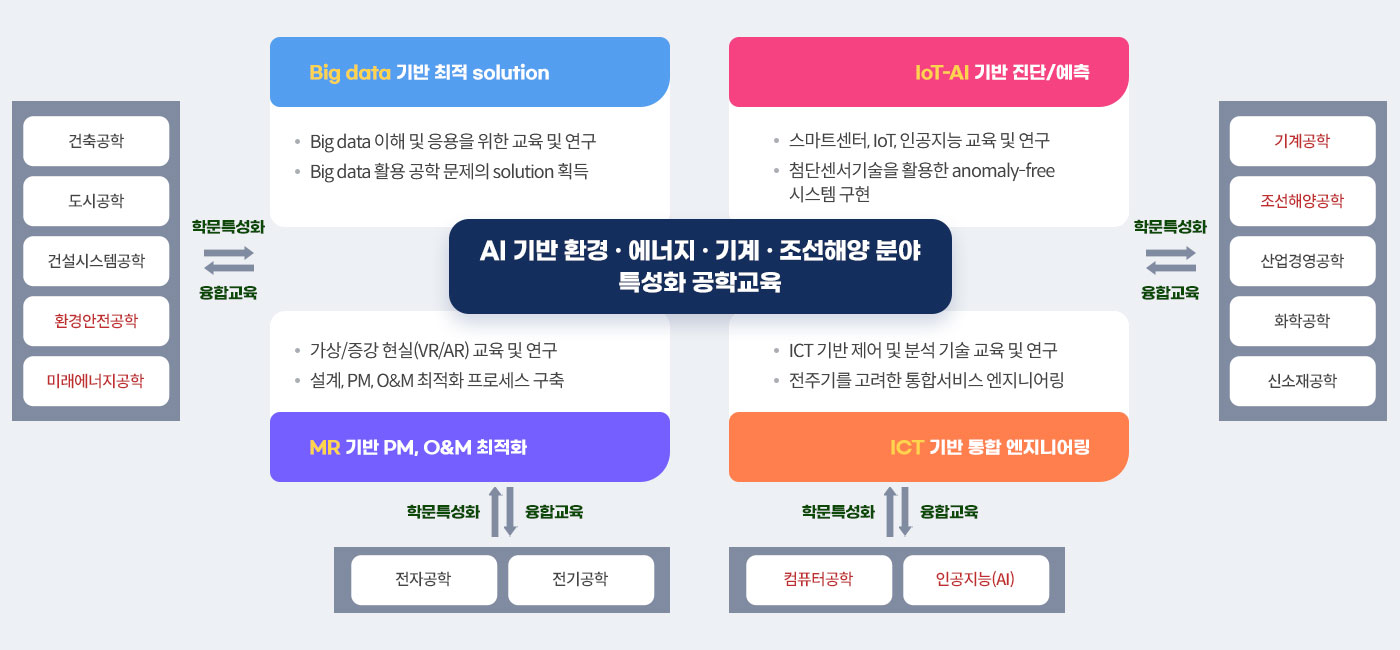Select the 산업경영공학 department box
1400x650 pixels.
pos(1302,261)
